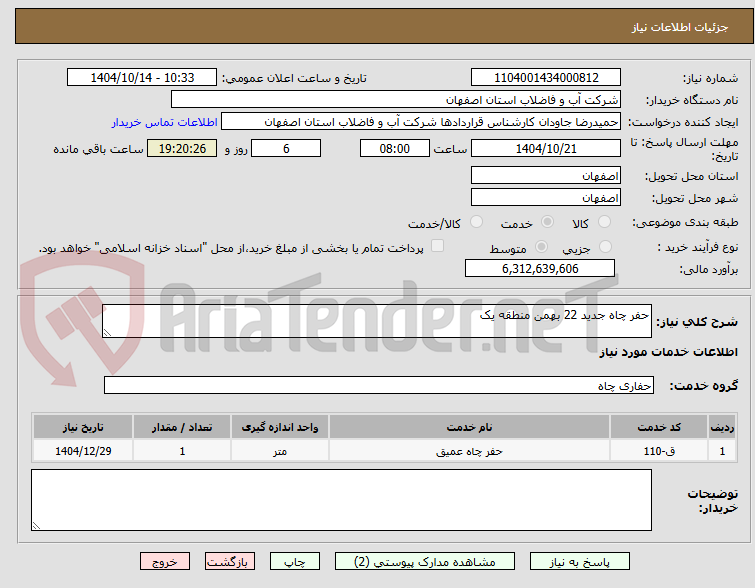755x588 pixels.
Task: Click the بازگشت back button
Action: pyautogui.click(x=230, y=562)
